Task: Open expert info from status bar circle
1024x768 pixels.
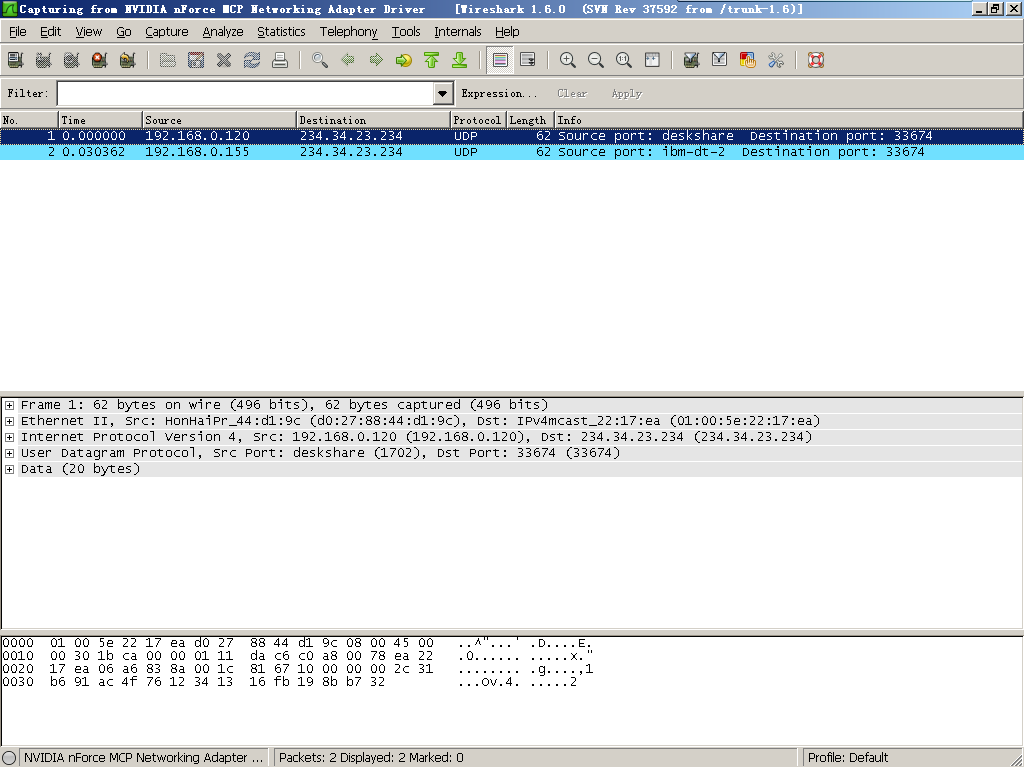Action: [x=9, y=758]
